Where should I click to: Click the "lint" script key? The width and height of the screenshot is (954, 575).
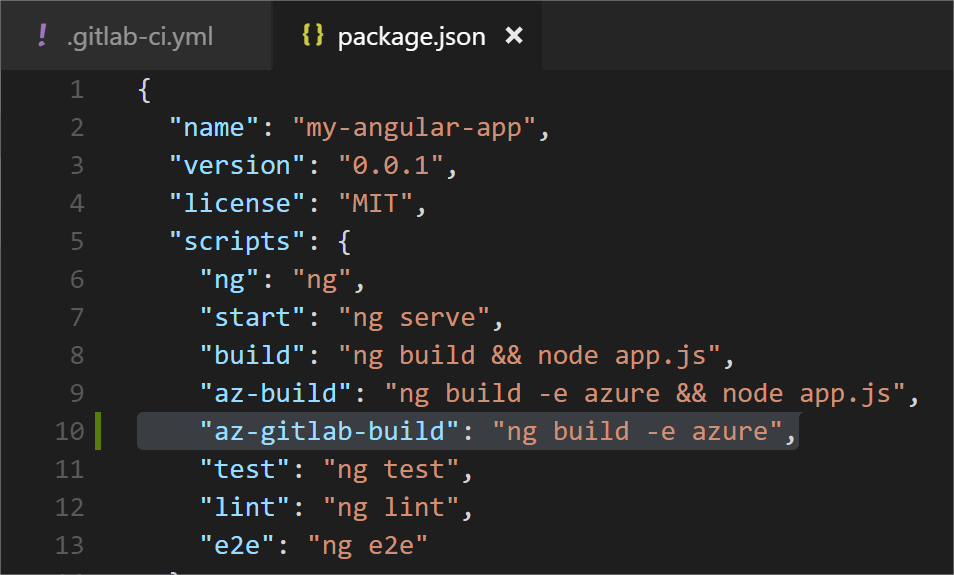[x=245, y=507]
